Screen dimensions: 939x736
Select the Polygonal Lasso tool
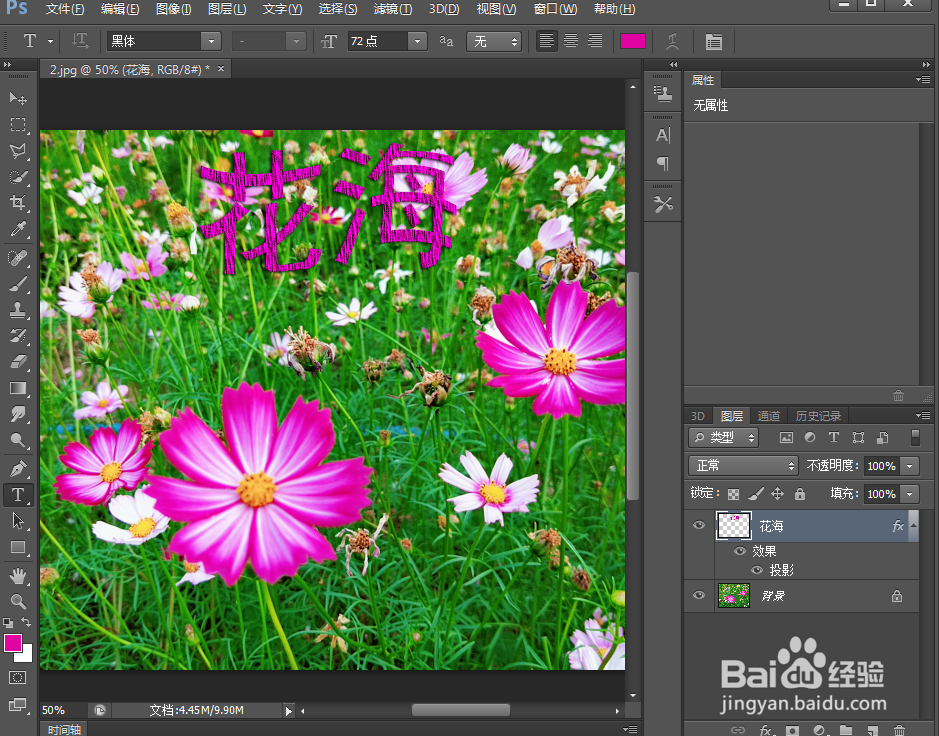(18, 150)
